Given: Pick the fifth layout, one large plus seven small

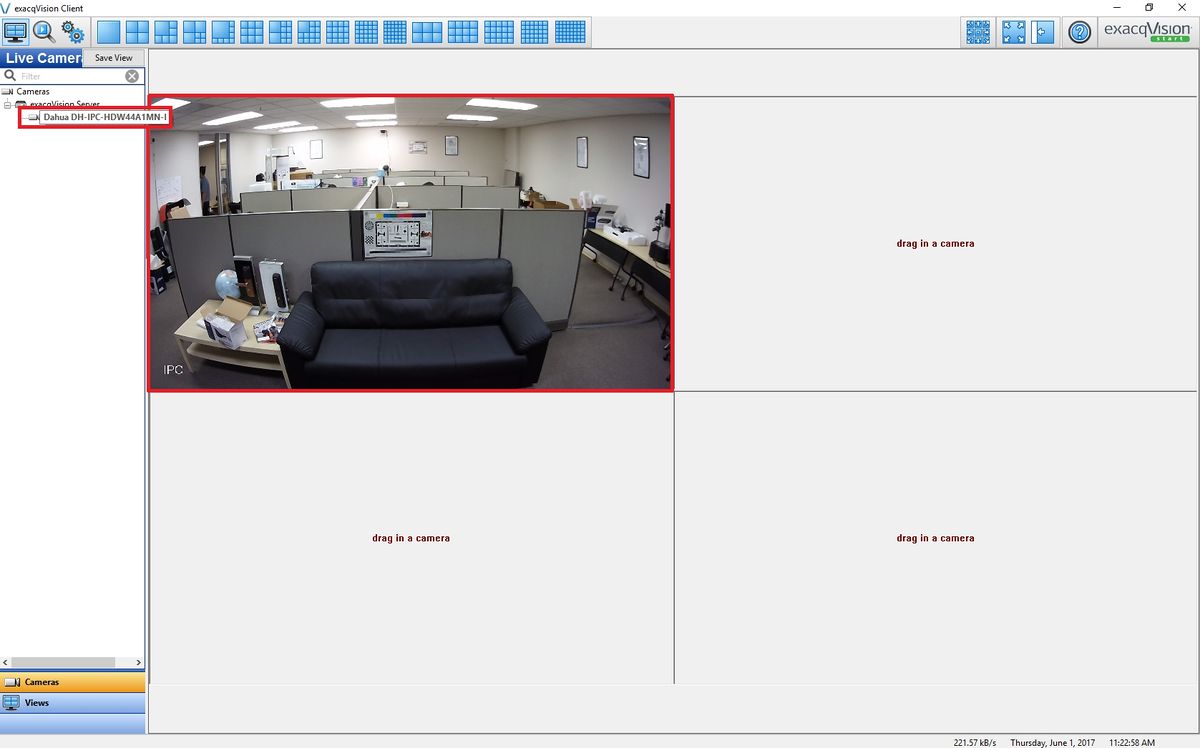Looking at the screenshot, I should pos(224,32).
